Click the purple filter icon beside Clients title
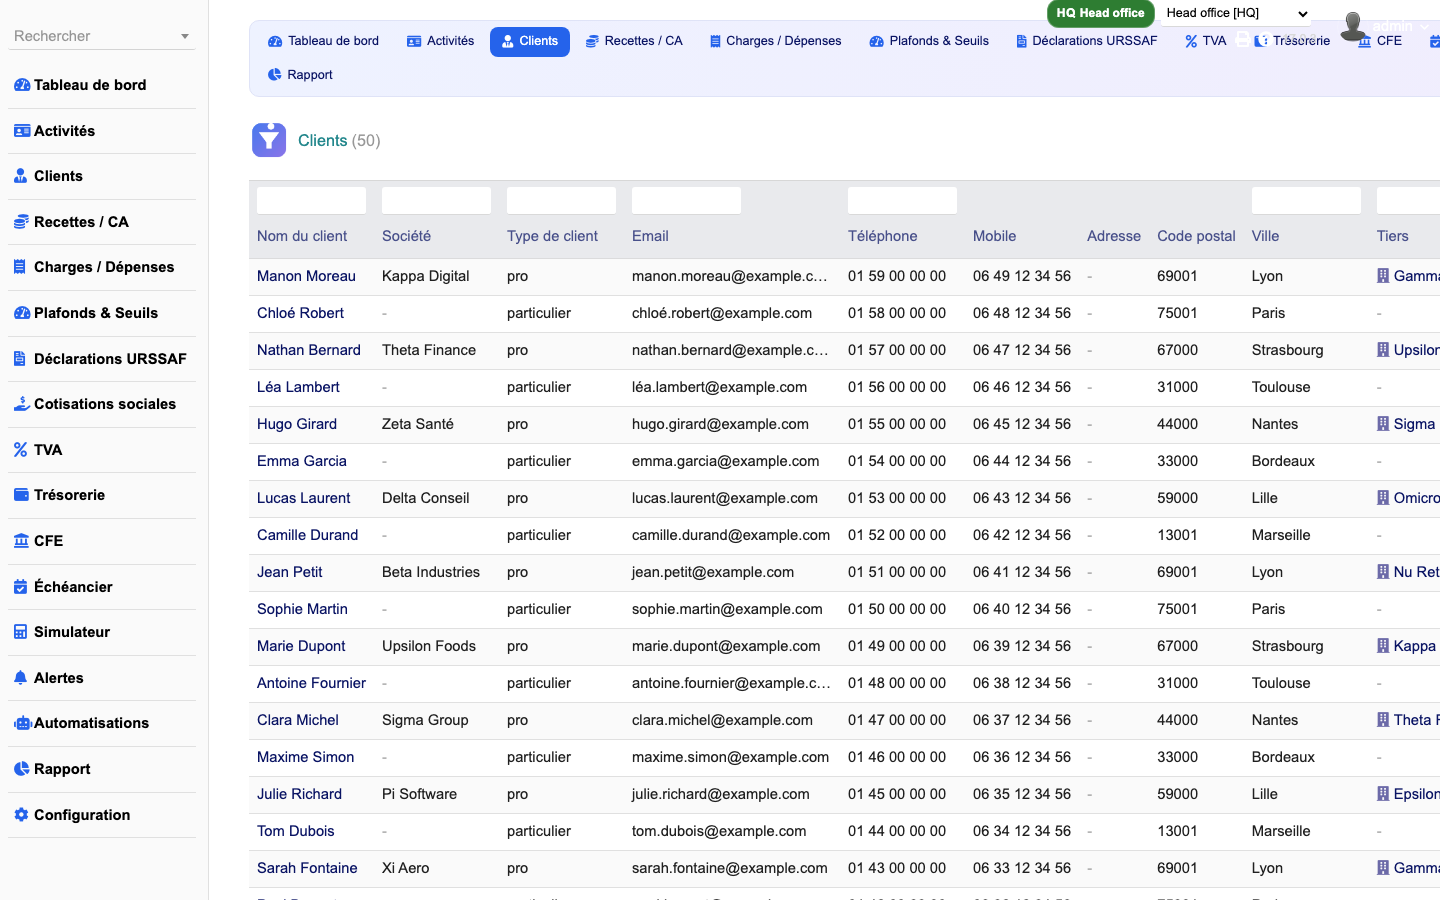The width and height of the screenshot is (1440, 900). [269, 140]
